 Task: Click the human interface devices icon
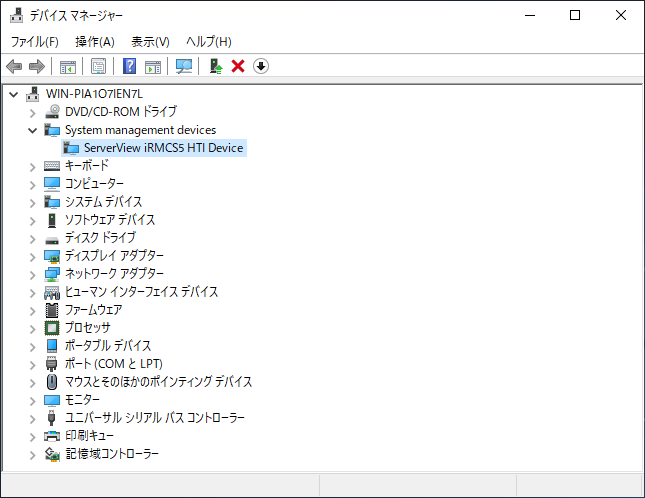52,292
